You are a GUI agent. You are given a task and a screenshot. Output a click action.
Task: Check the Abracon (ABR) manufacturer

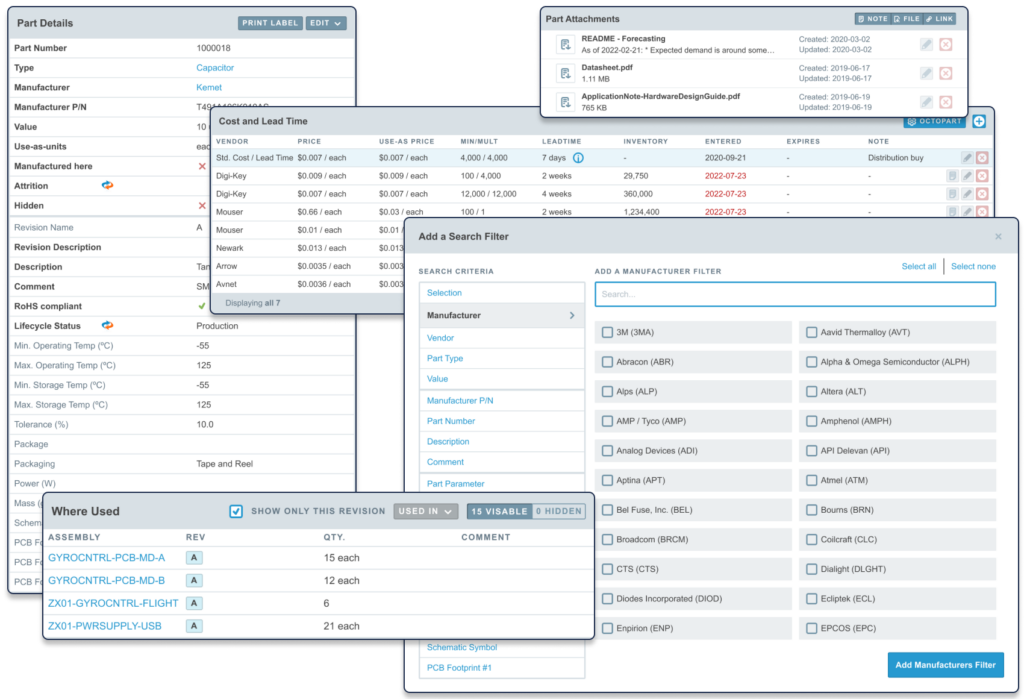click(607, 362)
